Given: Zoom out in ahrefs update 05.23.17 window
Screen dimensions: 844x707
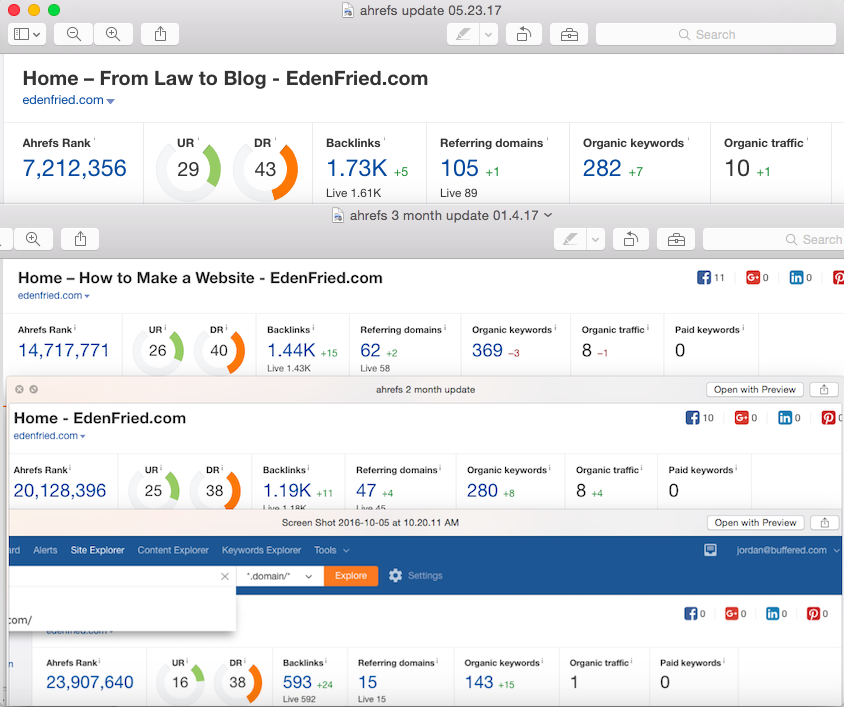Looking at the screenshot, I should 73,34.
